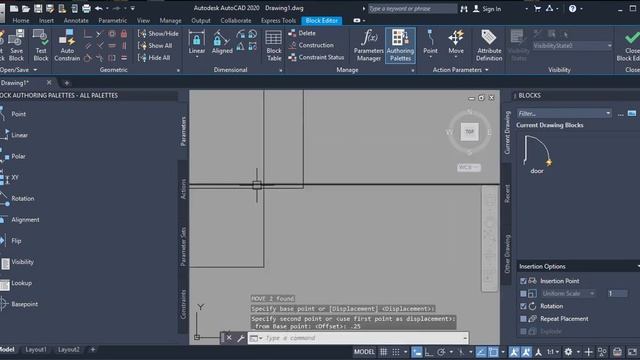
Task: Toggle snap mode in status bar
Action: click(396, 352)
